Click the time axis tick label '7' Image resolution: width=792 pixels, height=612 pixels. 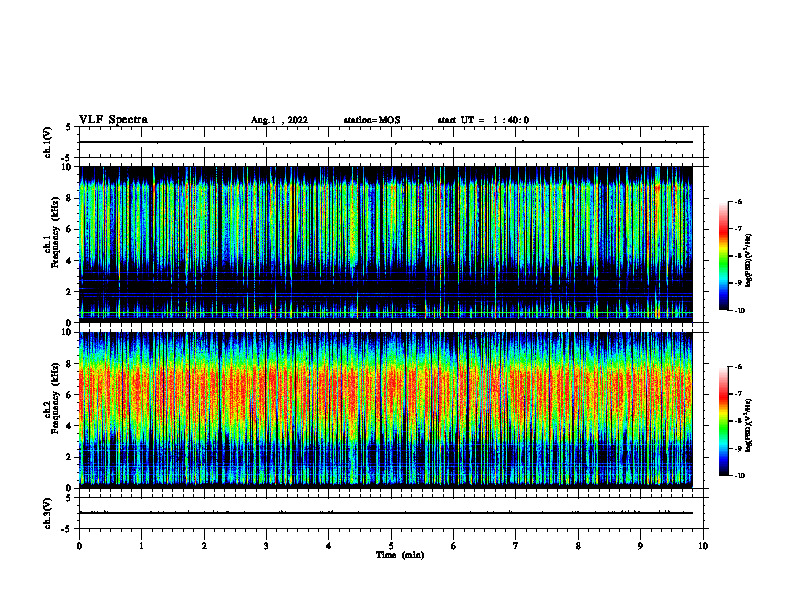[516, 546]
